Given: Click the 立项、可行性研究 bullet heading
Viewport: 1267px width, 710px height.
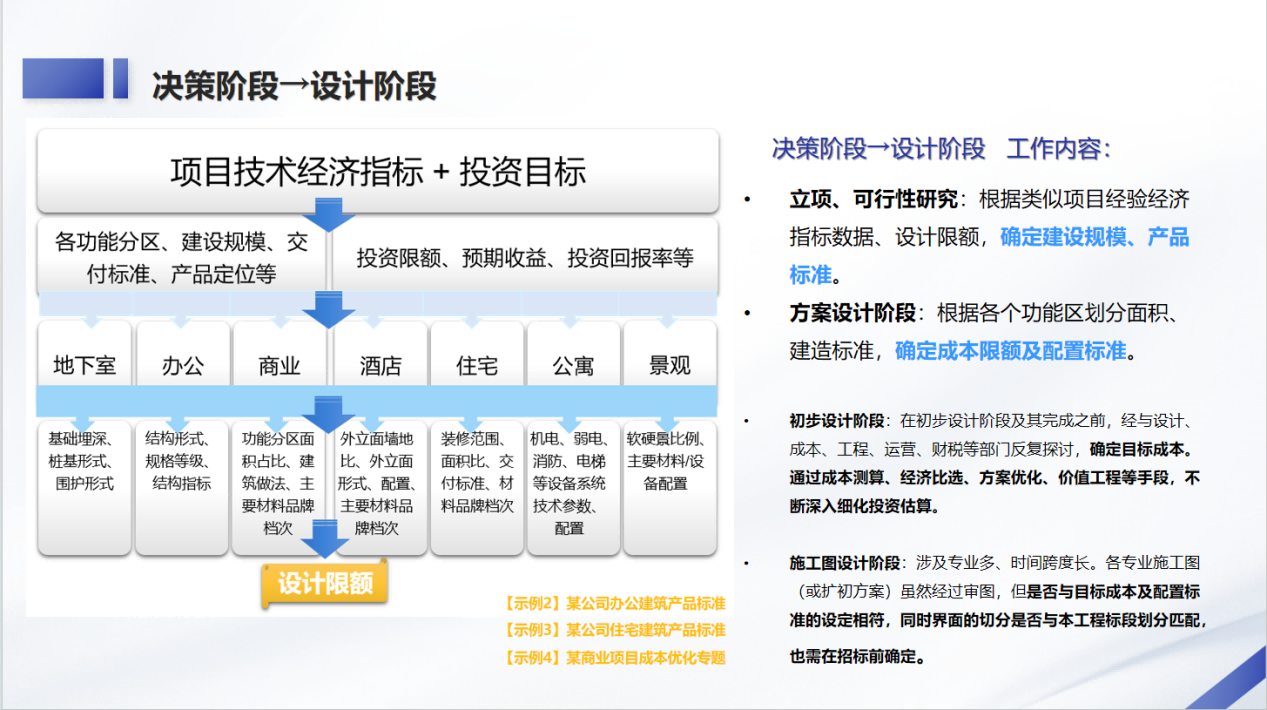Looking at the screenshot, I should coord(873,199).
